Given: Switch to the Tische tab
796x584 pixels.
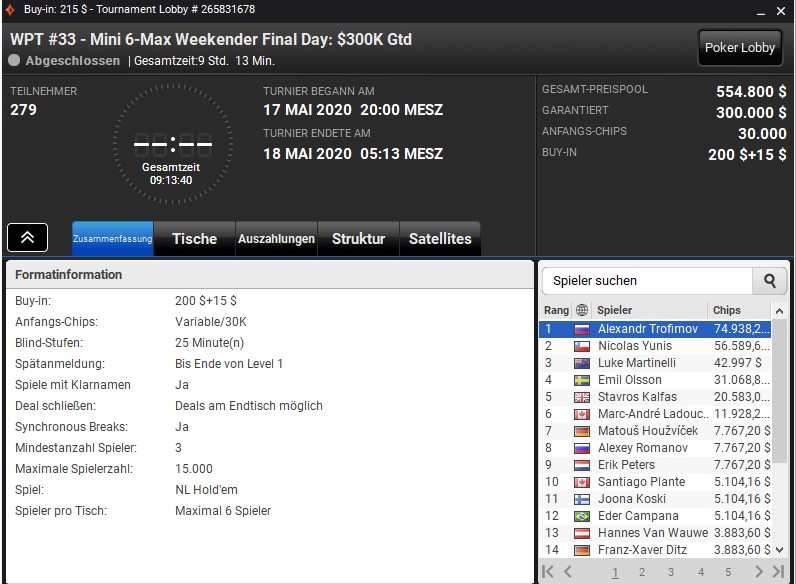Looking at the screenshot, I should pos(194,238).
